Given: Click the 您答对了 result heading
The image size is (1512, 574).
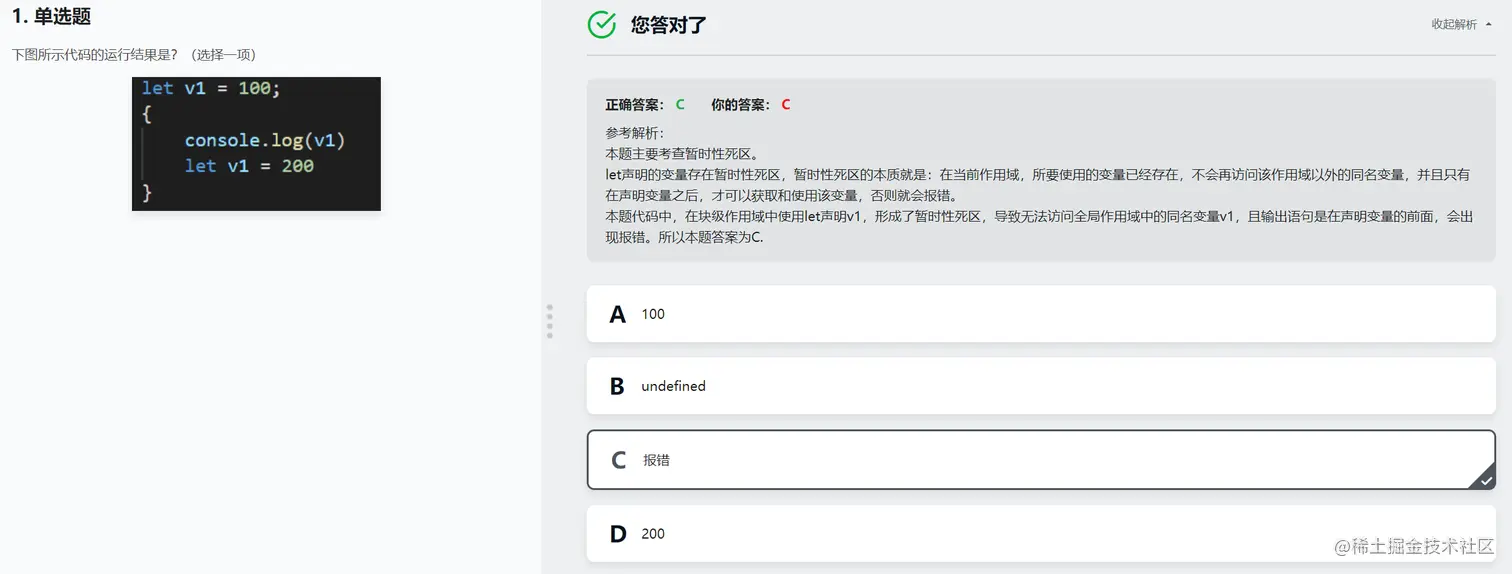Looking at the screenshot, I should [668, 25].
